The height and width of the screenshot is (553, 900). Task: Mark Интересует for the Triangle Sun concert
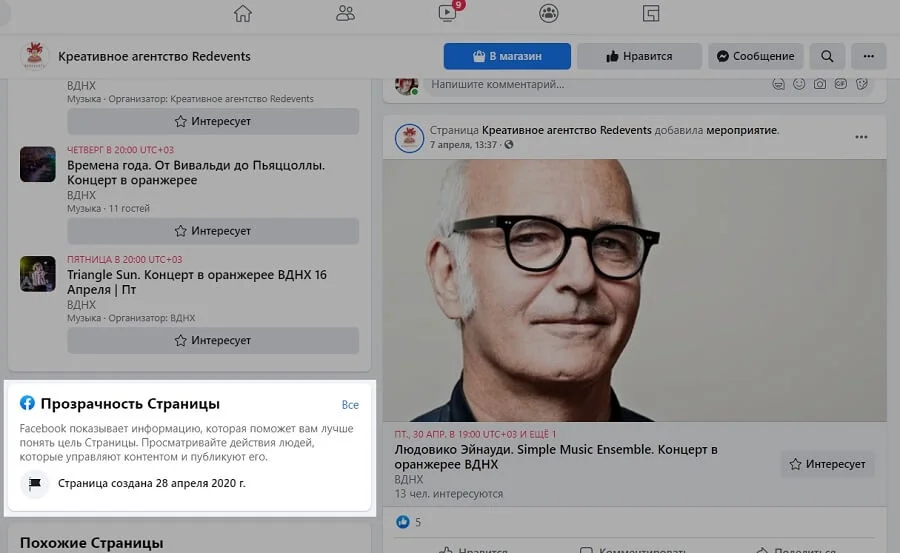(x=213, y=340)
